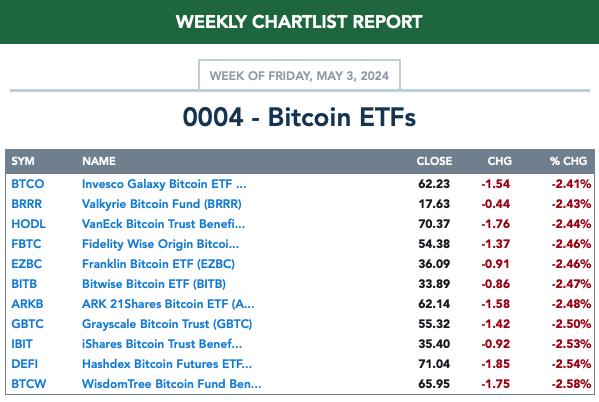Image resolution: width=599 pixels, height=402 pixels.
Task: Open the BRRR symbol link
Action: click(x=26, y=204)
